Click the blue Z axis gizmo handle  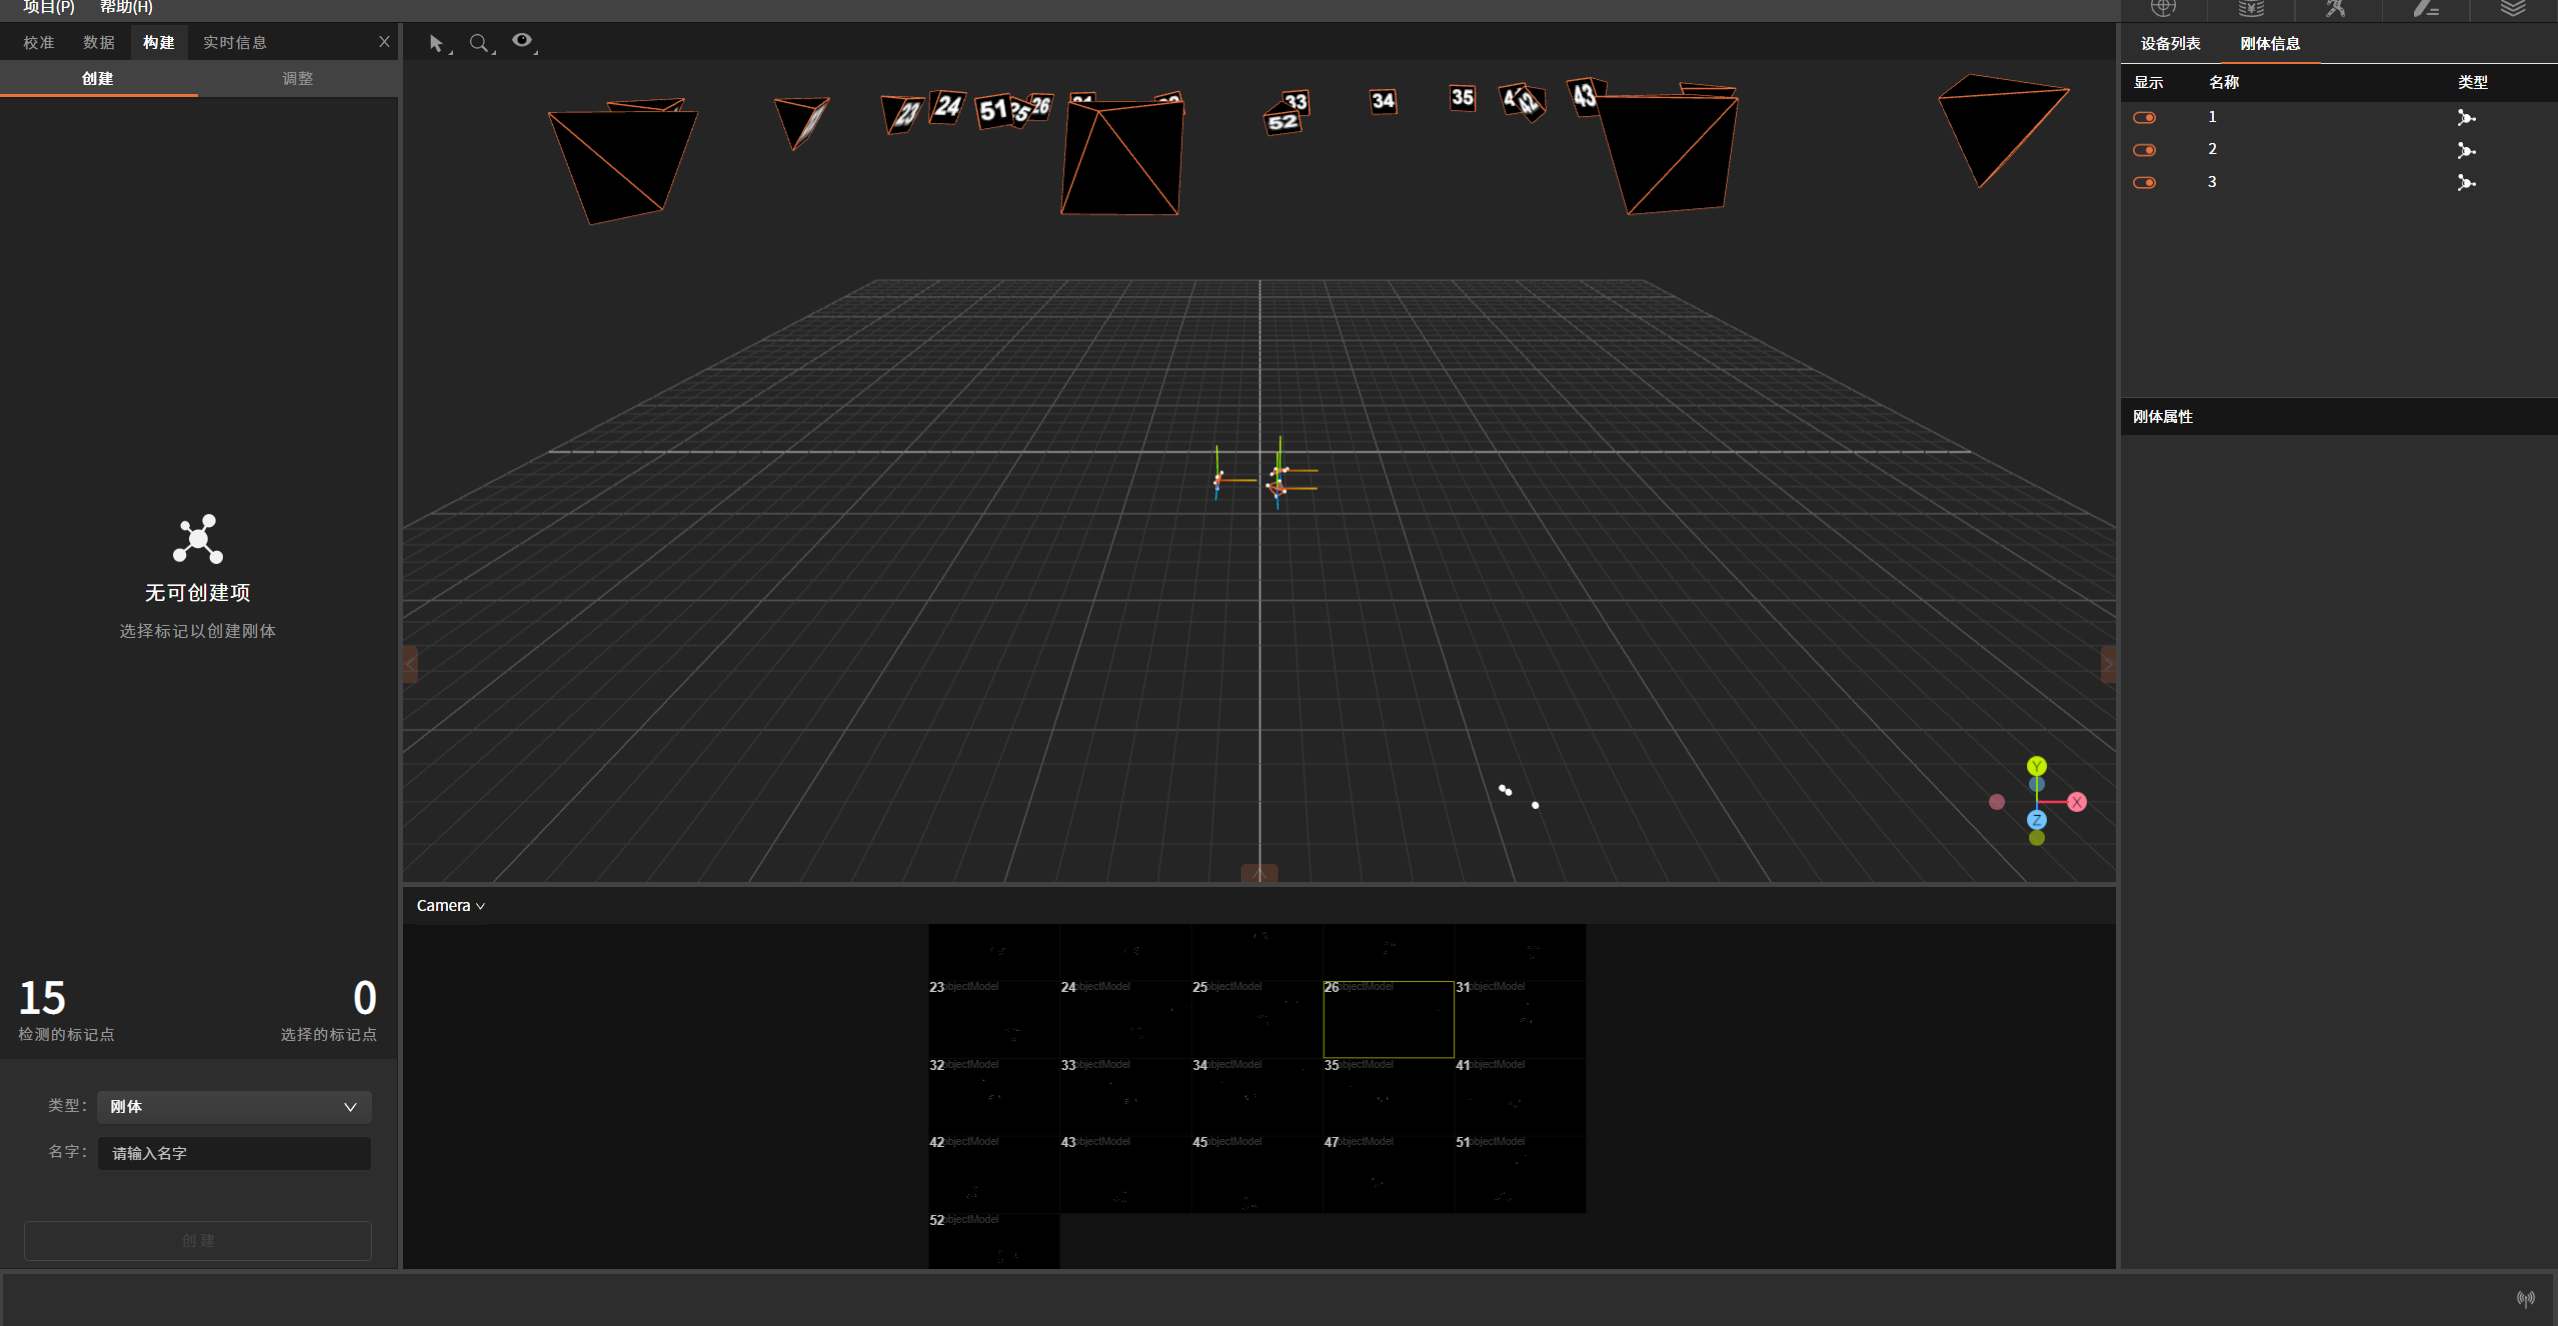(2036, 820)
